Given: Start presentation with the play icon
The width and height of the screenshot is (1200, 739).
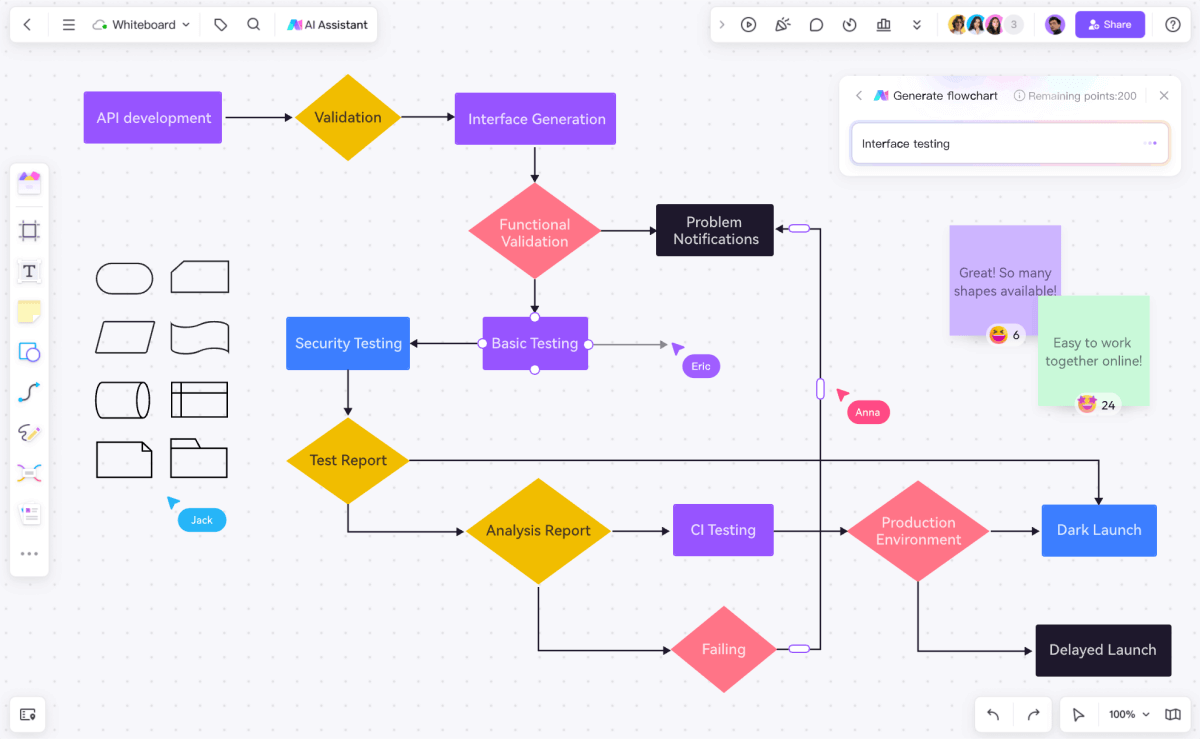Looking at the screenshot, I should [x=748, y=24].
